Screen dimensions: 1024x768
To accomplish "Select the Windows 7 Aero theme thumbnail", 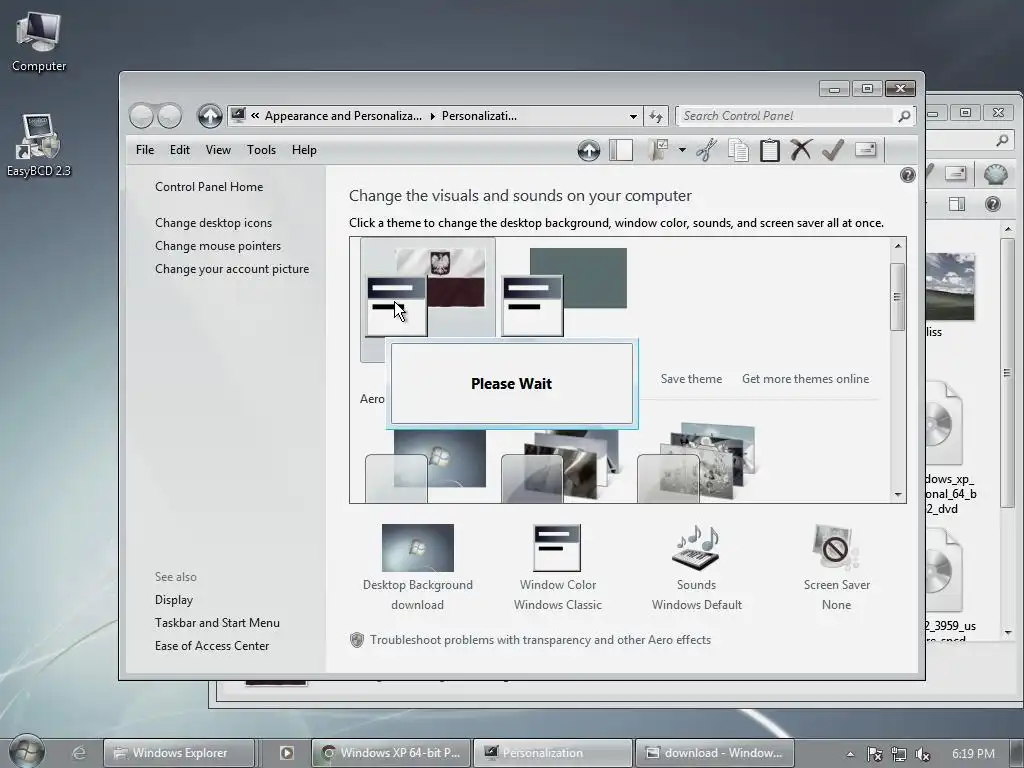I will [426, 465].
